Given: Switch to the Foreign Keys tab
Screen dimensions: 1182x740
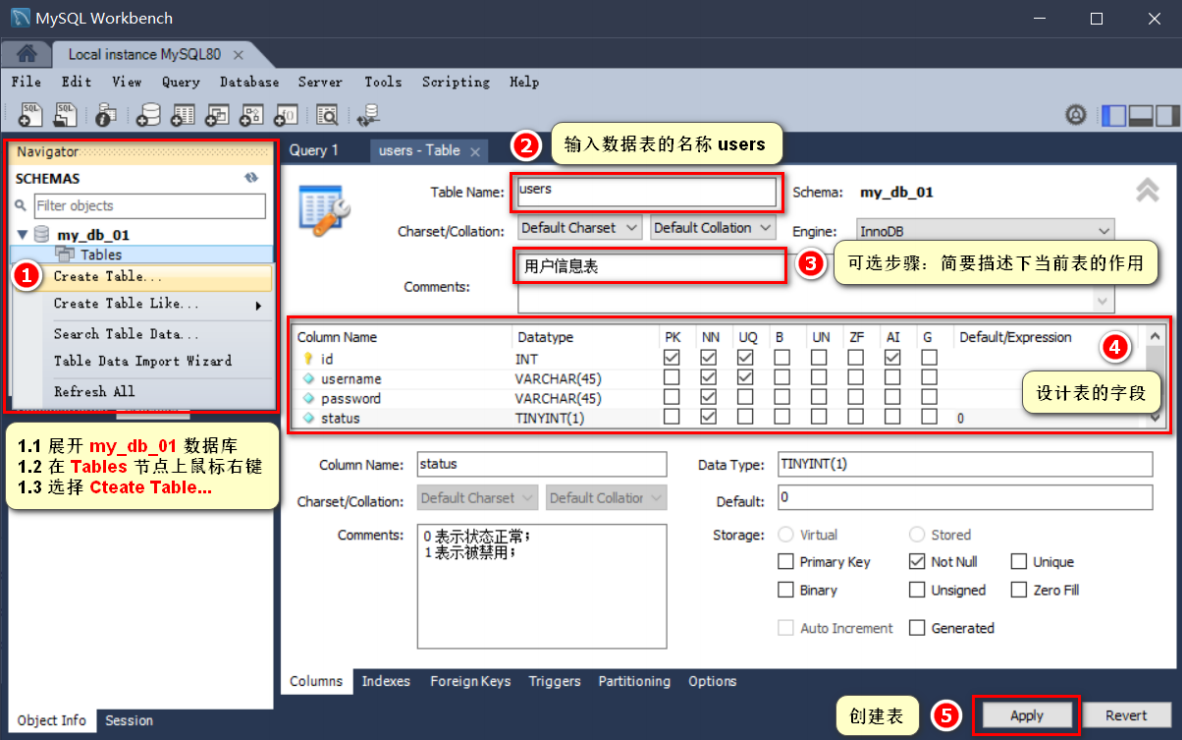Looking at the screenshot, I should click(470, 680).
